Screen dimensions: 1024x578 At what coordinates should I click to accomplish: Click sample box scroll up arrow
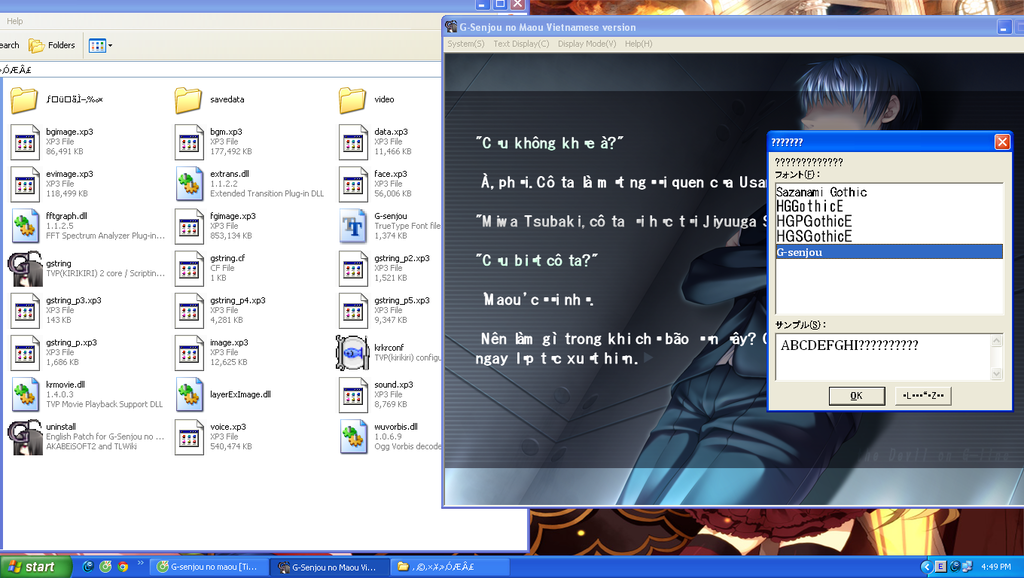997,340
